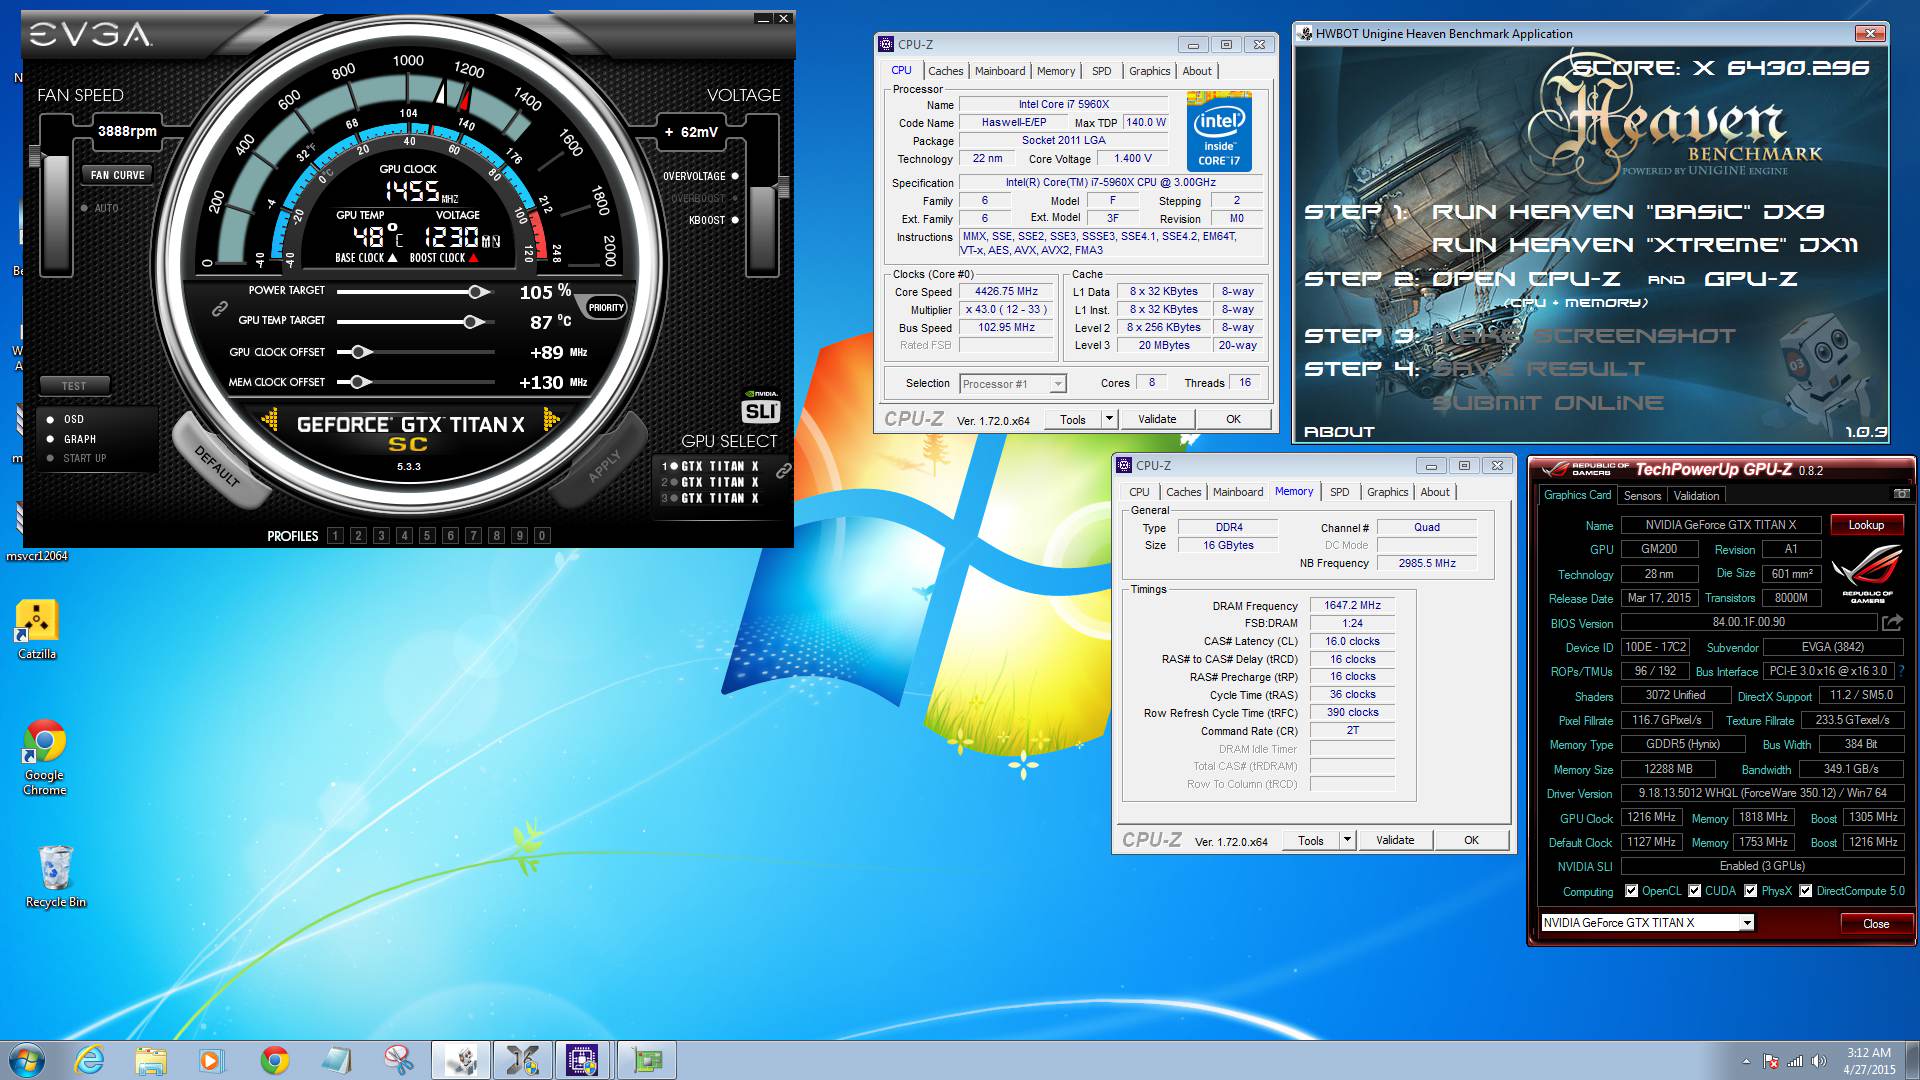
Task: Toggle the DirectCompute 5.0 checkbox
Action: coord(1805,890)
